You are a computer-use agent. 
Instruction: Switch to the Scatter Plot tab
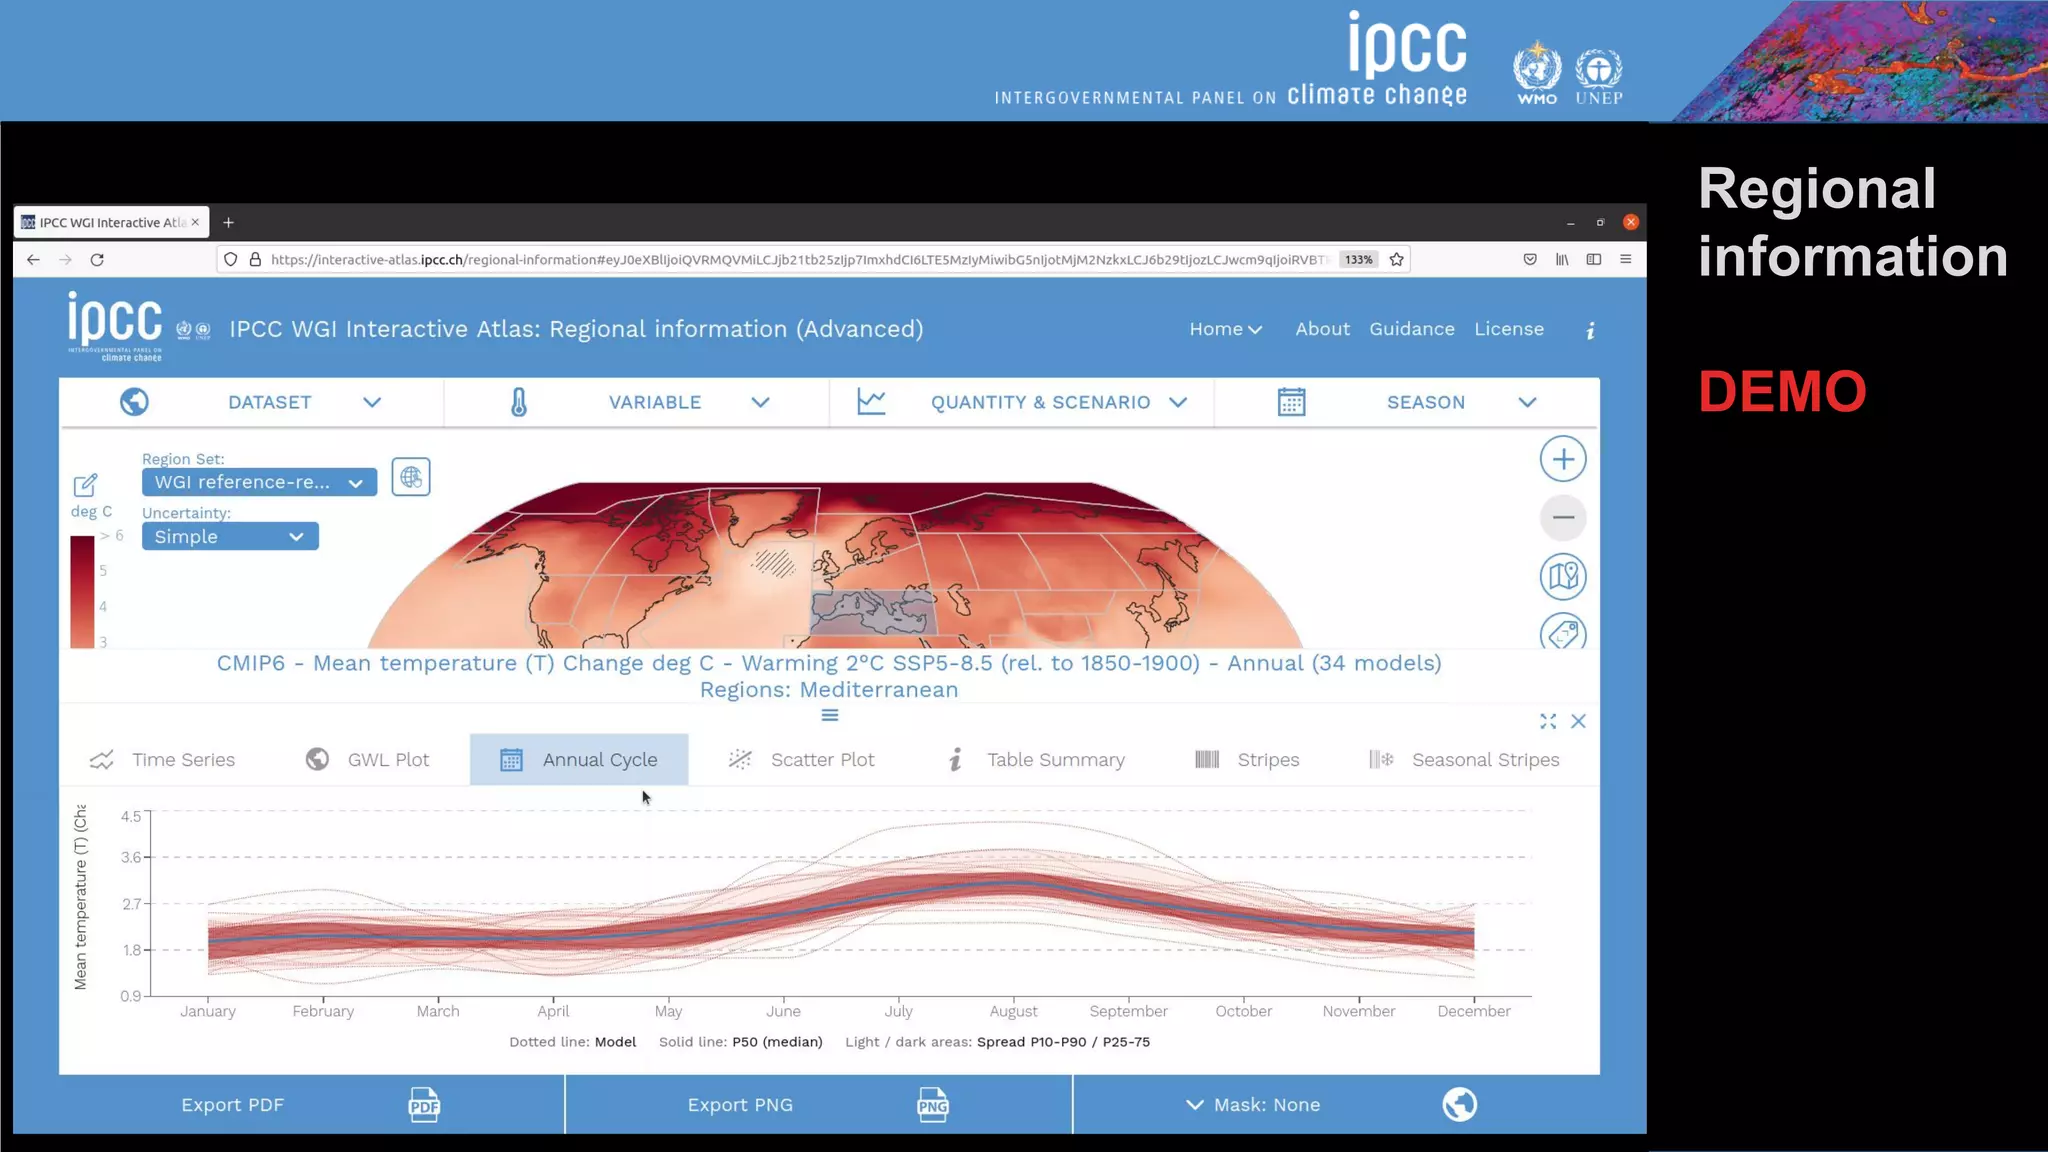pos(801,759)
